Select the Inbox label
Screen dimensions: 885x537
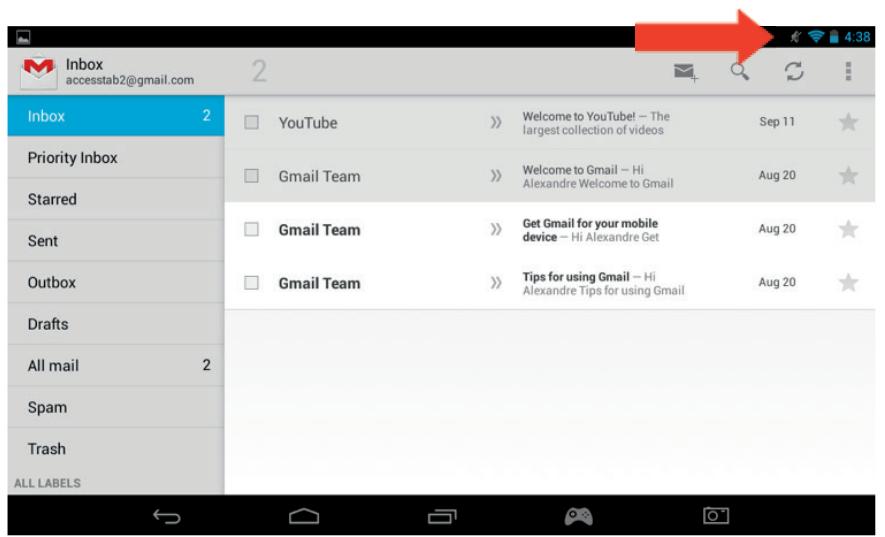pyautogui.click(x=116, y=116)
